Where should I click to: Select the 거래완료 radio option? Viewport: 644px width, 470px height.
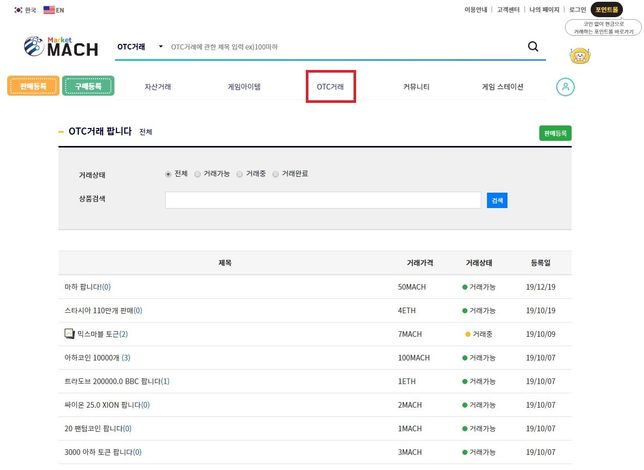[276, 174]
